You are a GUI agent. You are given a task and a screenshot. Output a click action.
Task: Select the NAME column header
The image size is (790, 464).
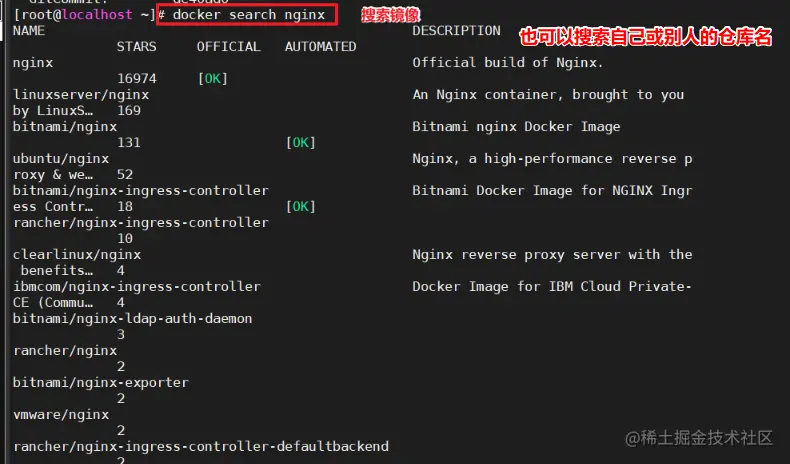pyautogui.click(x=29, y=31)
